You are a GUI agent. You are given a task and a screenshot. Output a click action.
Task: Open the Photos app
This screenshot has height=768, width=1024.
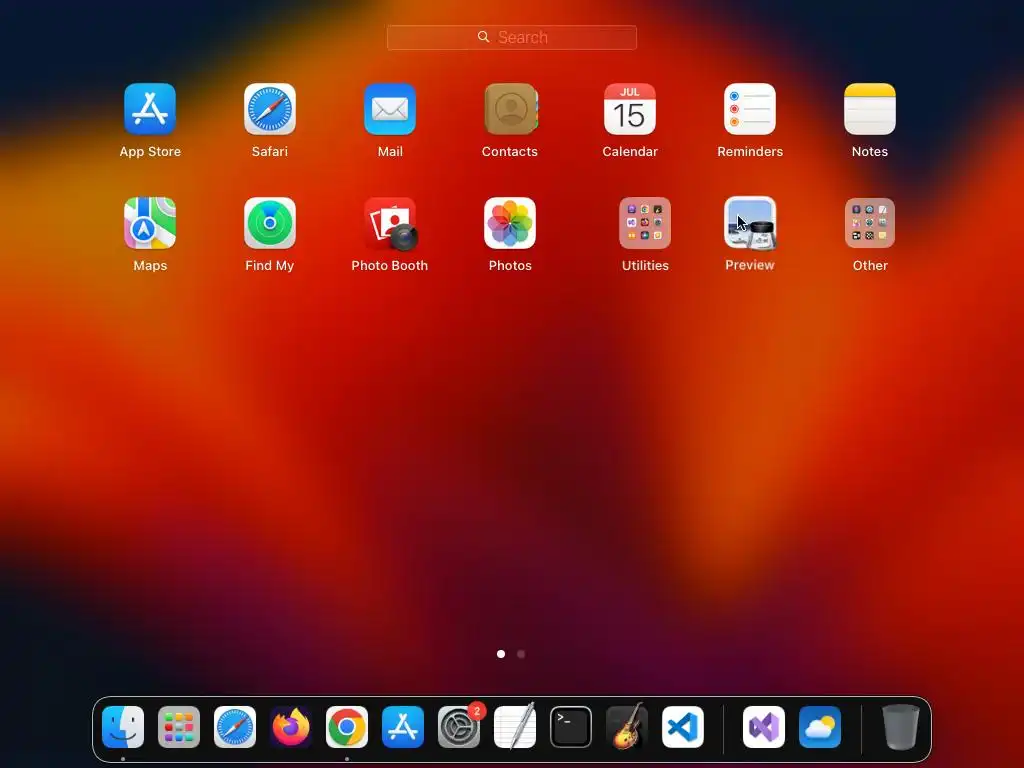(x=510, y=223)
